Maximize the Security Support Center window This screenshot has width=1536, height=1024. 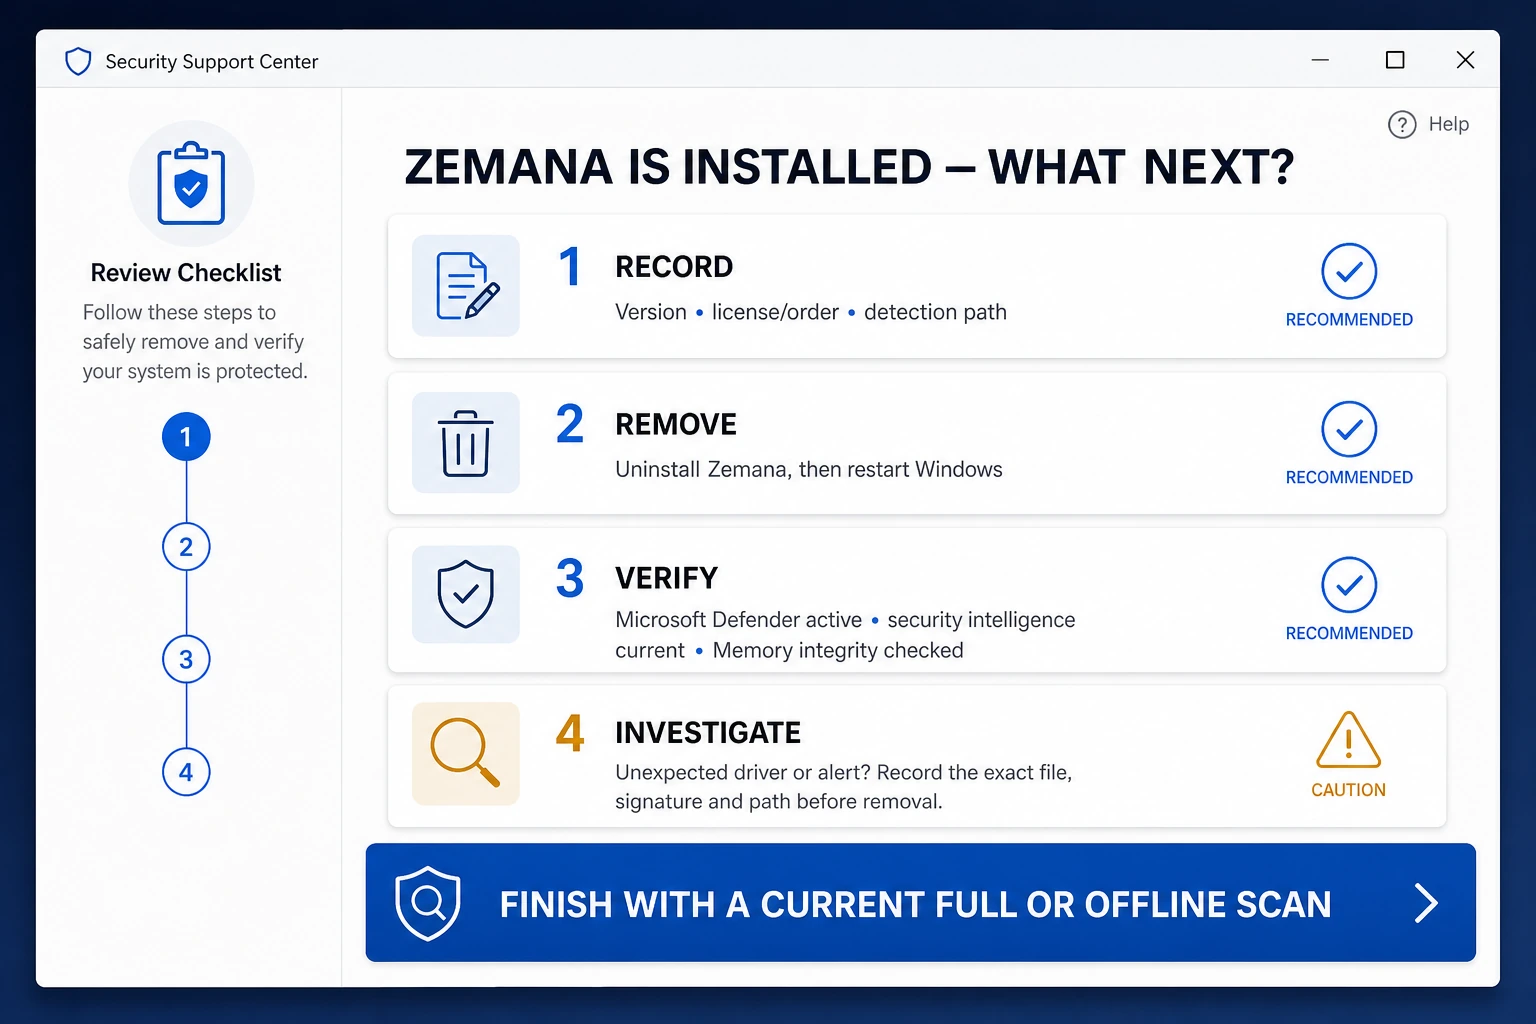pos(1395,60)
